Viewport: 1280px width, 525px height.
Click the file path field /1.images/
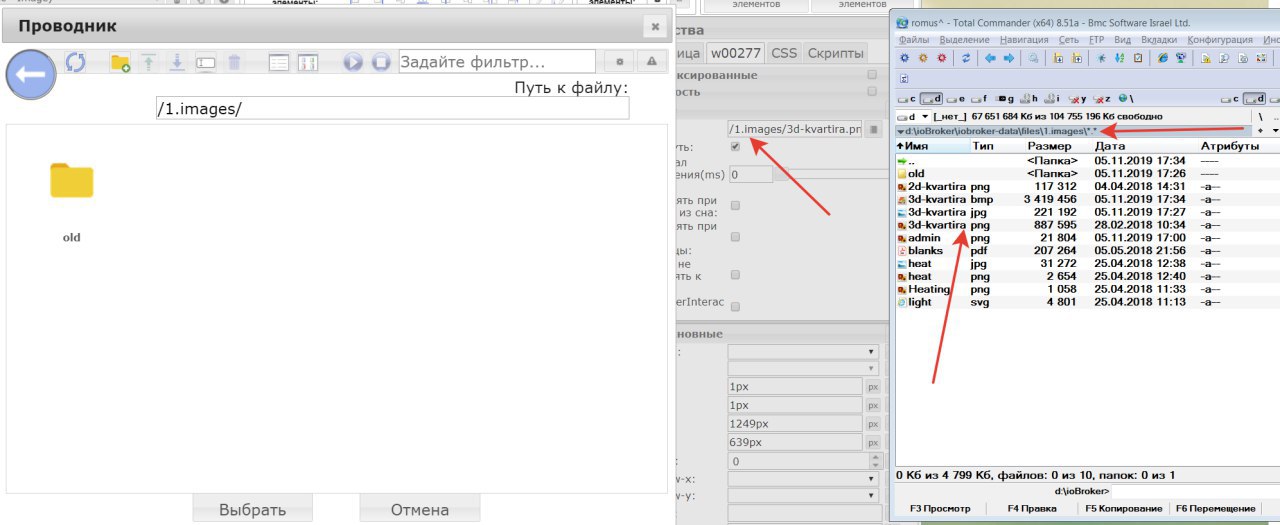[x=392, y=108]
